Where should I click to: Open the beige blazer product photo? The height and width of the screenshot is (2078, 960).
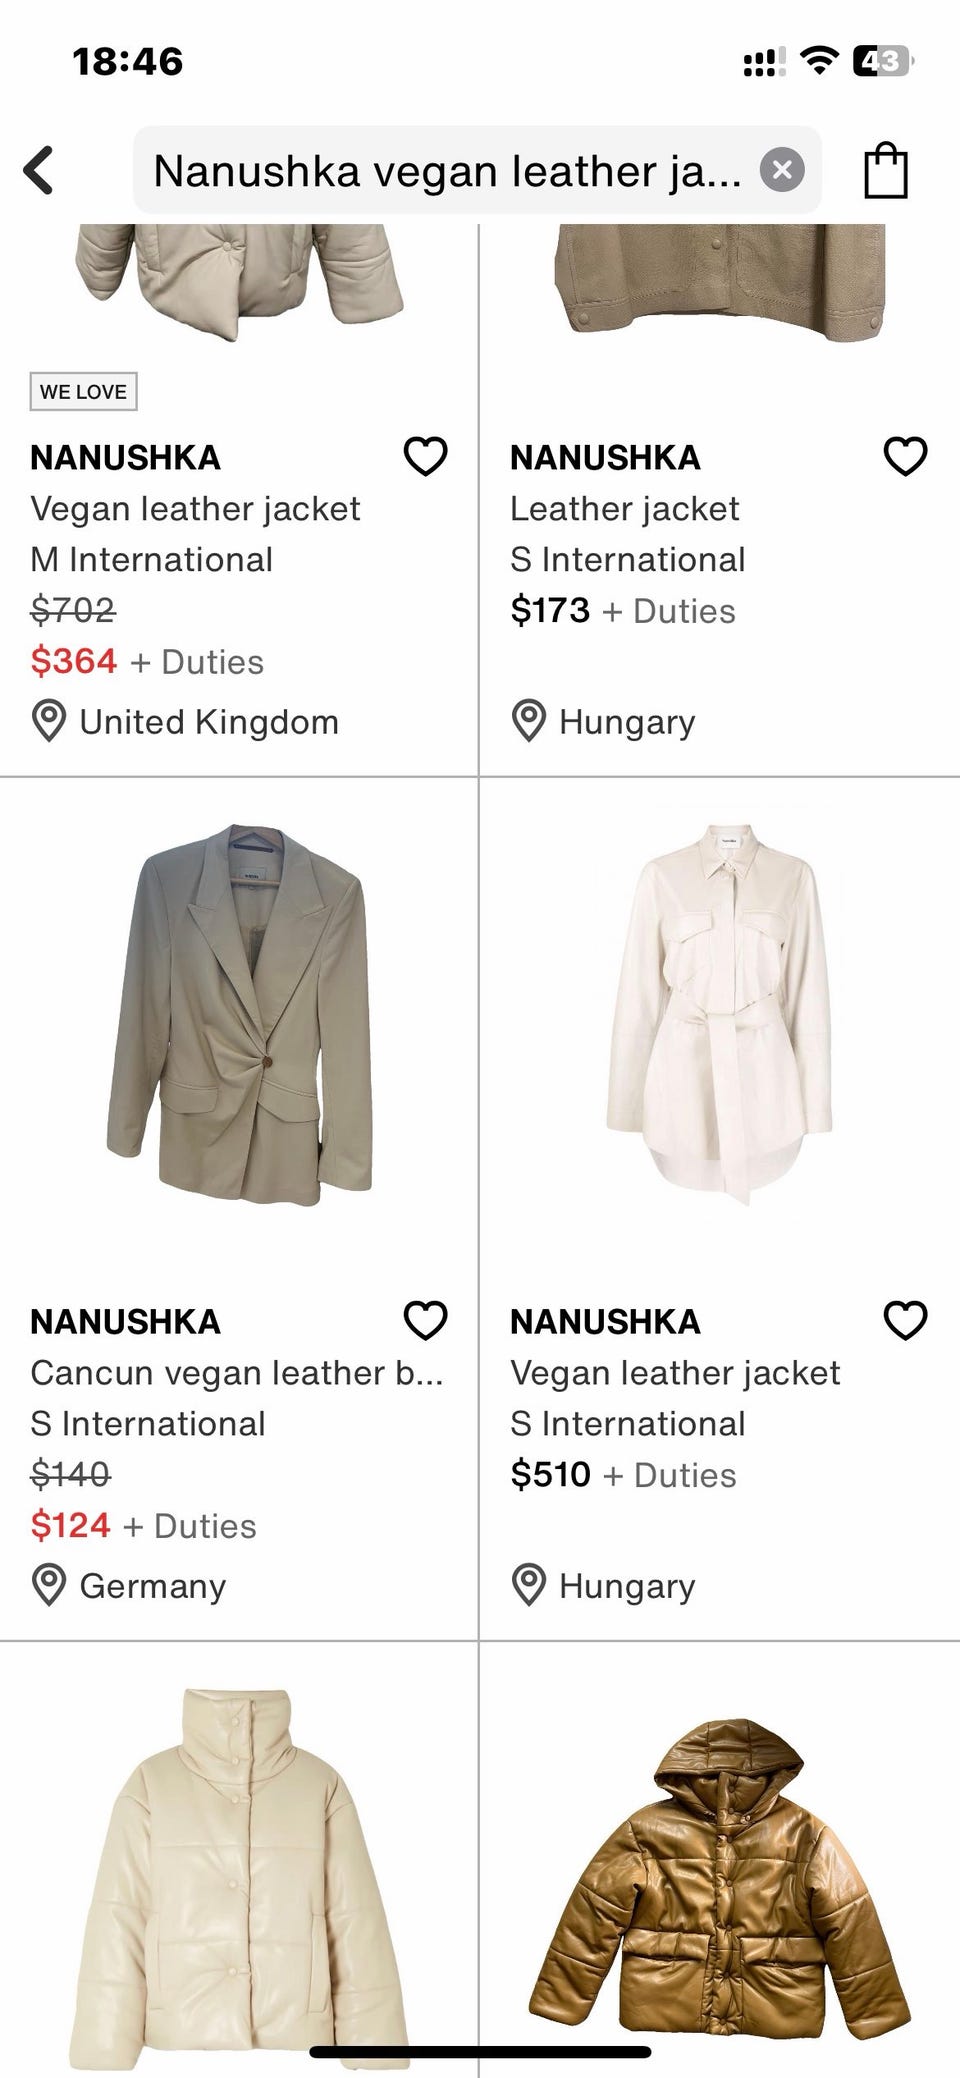tap(240, 1015)
